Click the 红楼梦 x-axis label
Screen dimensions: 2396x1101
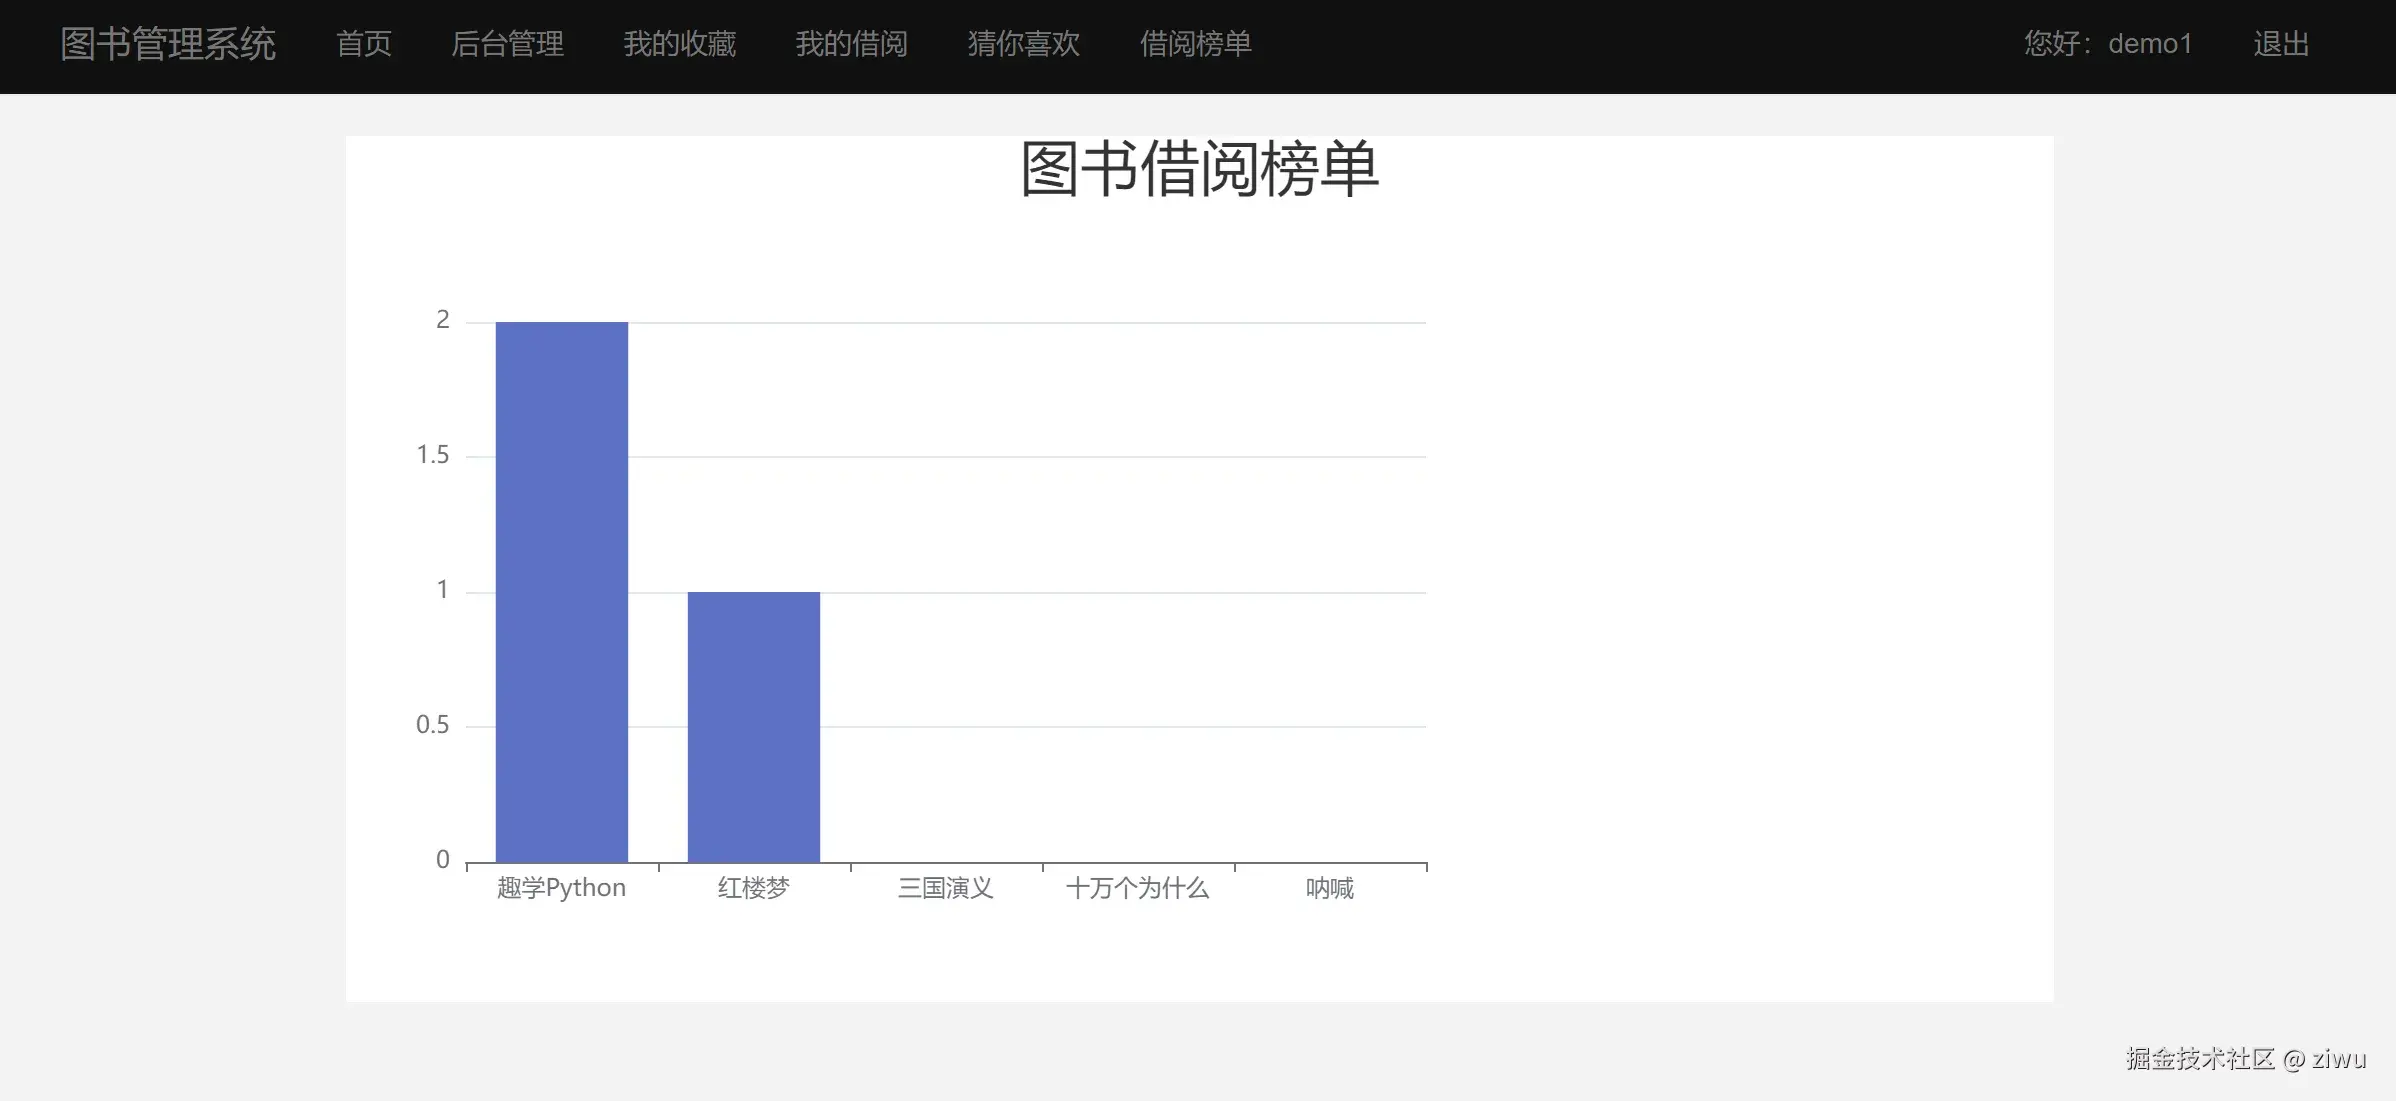pyautogui.click(x=753, y=888)
